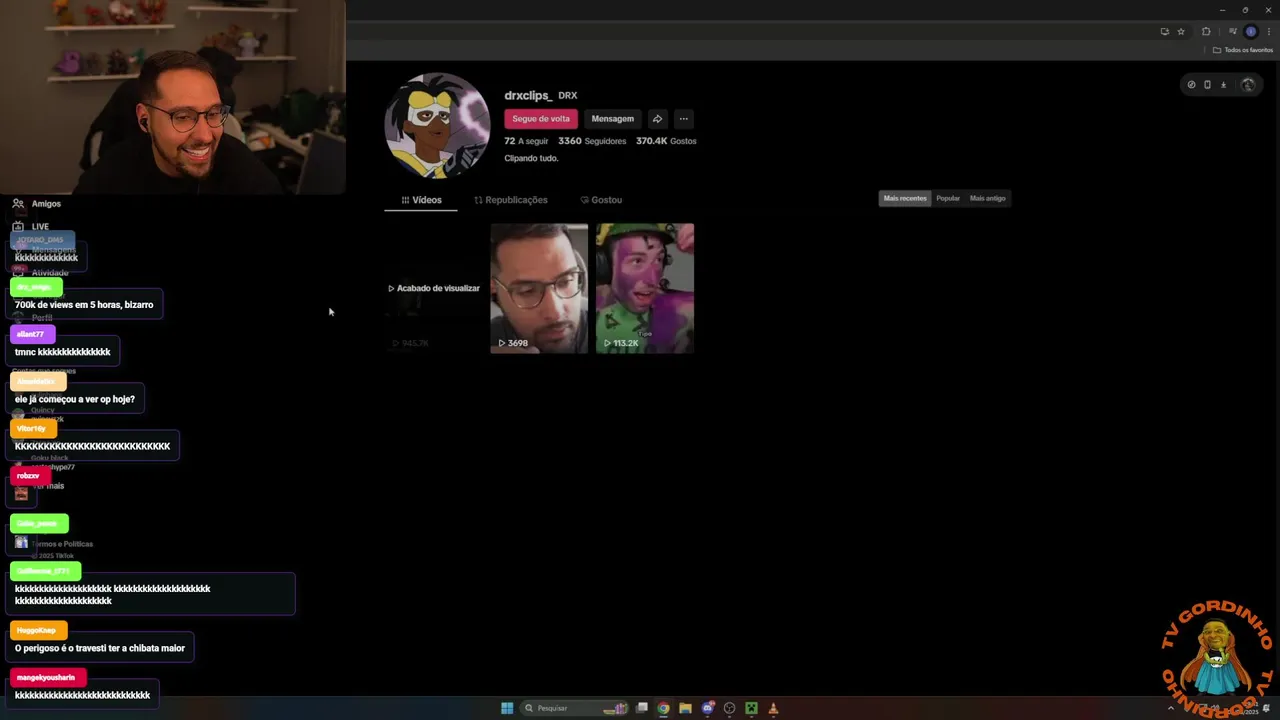Image resolution: width=1280 pixels, height=720 pixels.
Task: Click the profile bio 'Clipando tudo.'
Action: point(531,158)
